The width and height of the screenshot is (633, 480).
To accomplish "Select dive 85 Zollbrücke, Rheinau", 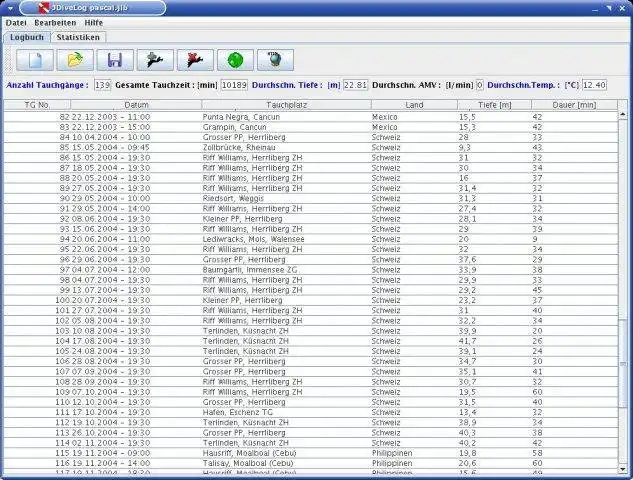I will [x=311, y=147].
